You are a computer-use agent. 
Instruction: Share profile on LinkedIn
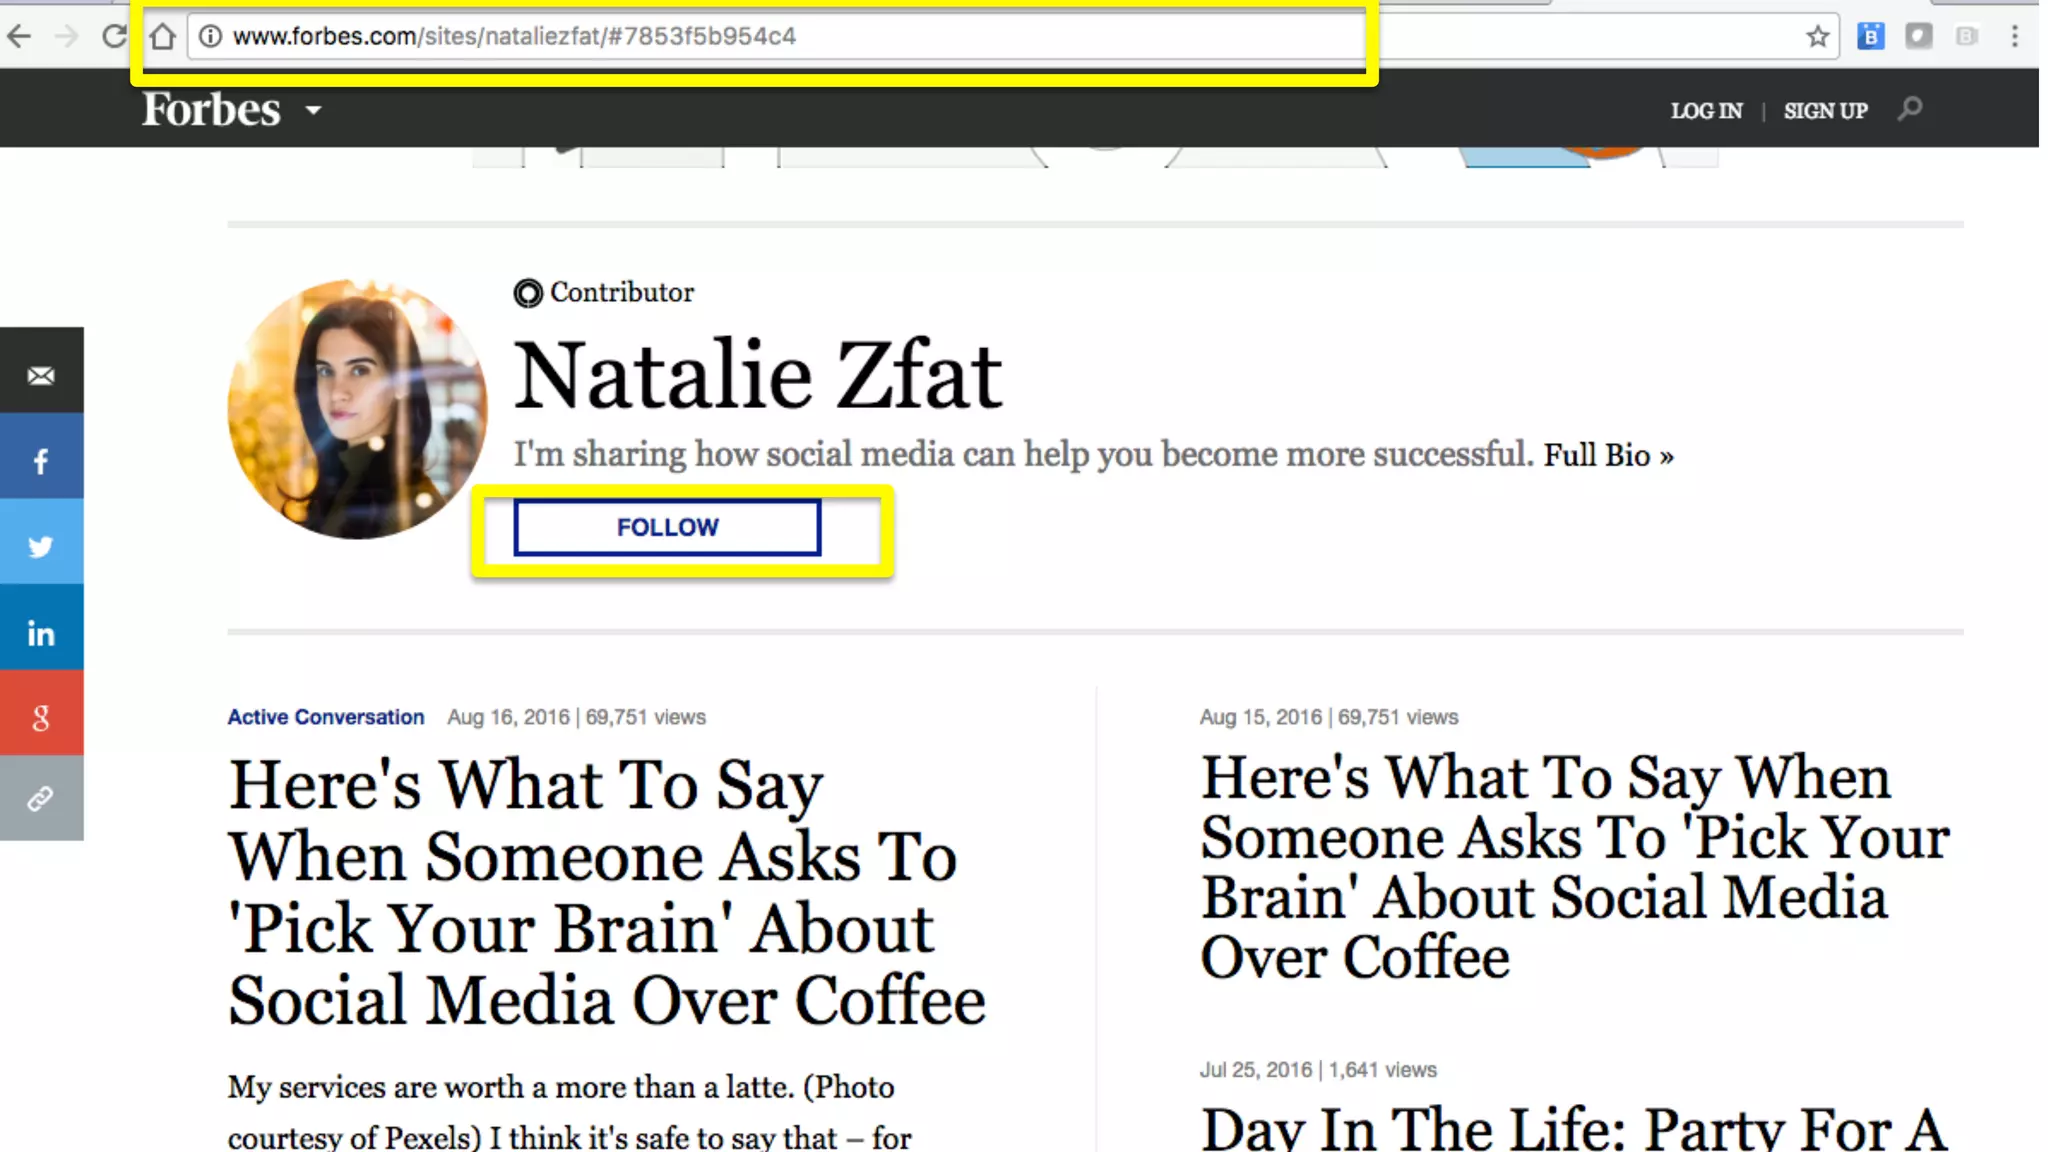point(41,633)
